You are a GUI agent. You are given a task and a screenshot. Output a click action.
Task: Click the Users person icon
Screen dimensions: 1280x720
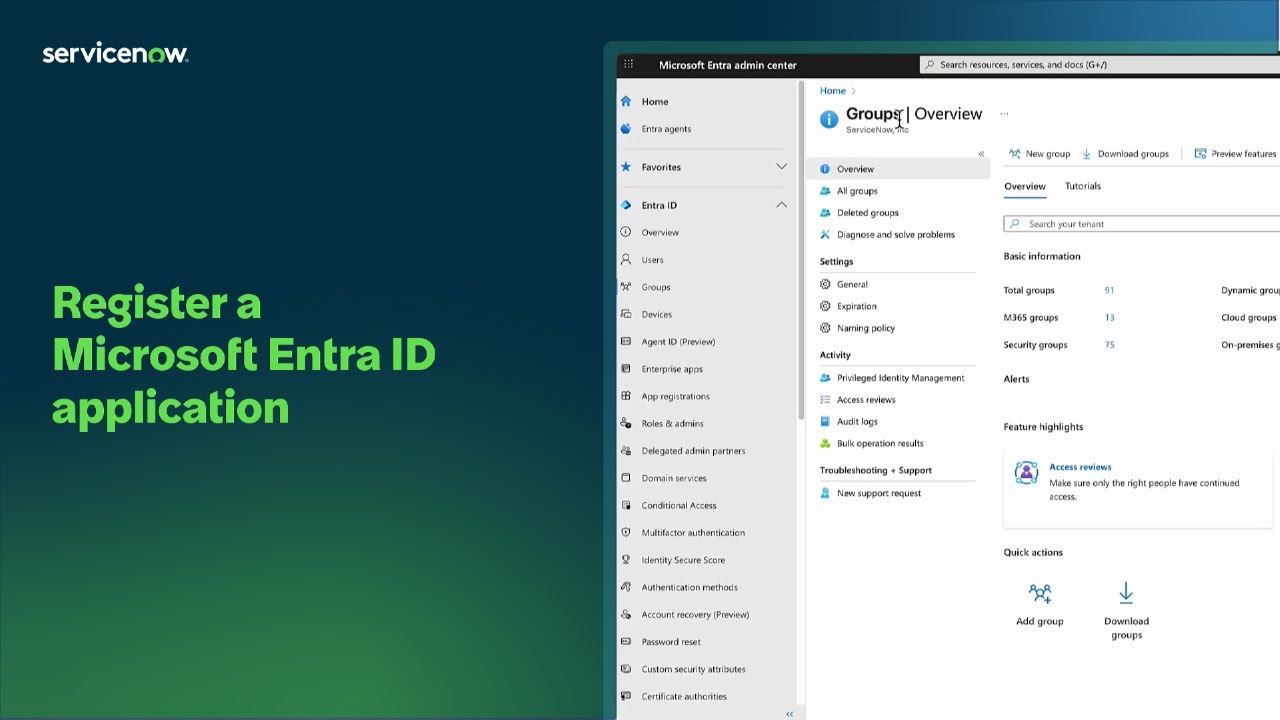click(626, 259)
